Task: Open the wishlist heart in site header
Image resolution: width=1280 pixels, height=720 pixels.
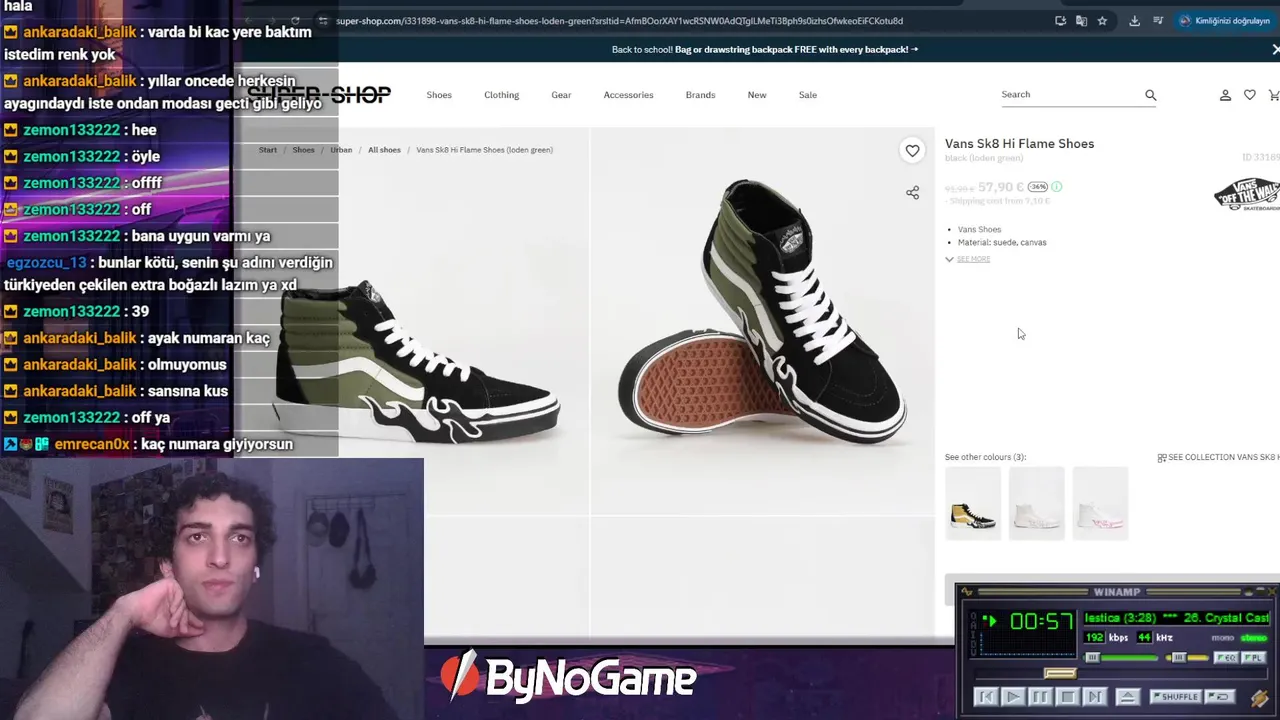Action: point(1249,95)
